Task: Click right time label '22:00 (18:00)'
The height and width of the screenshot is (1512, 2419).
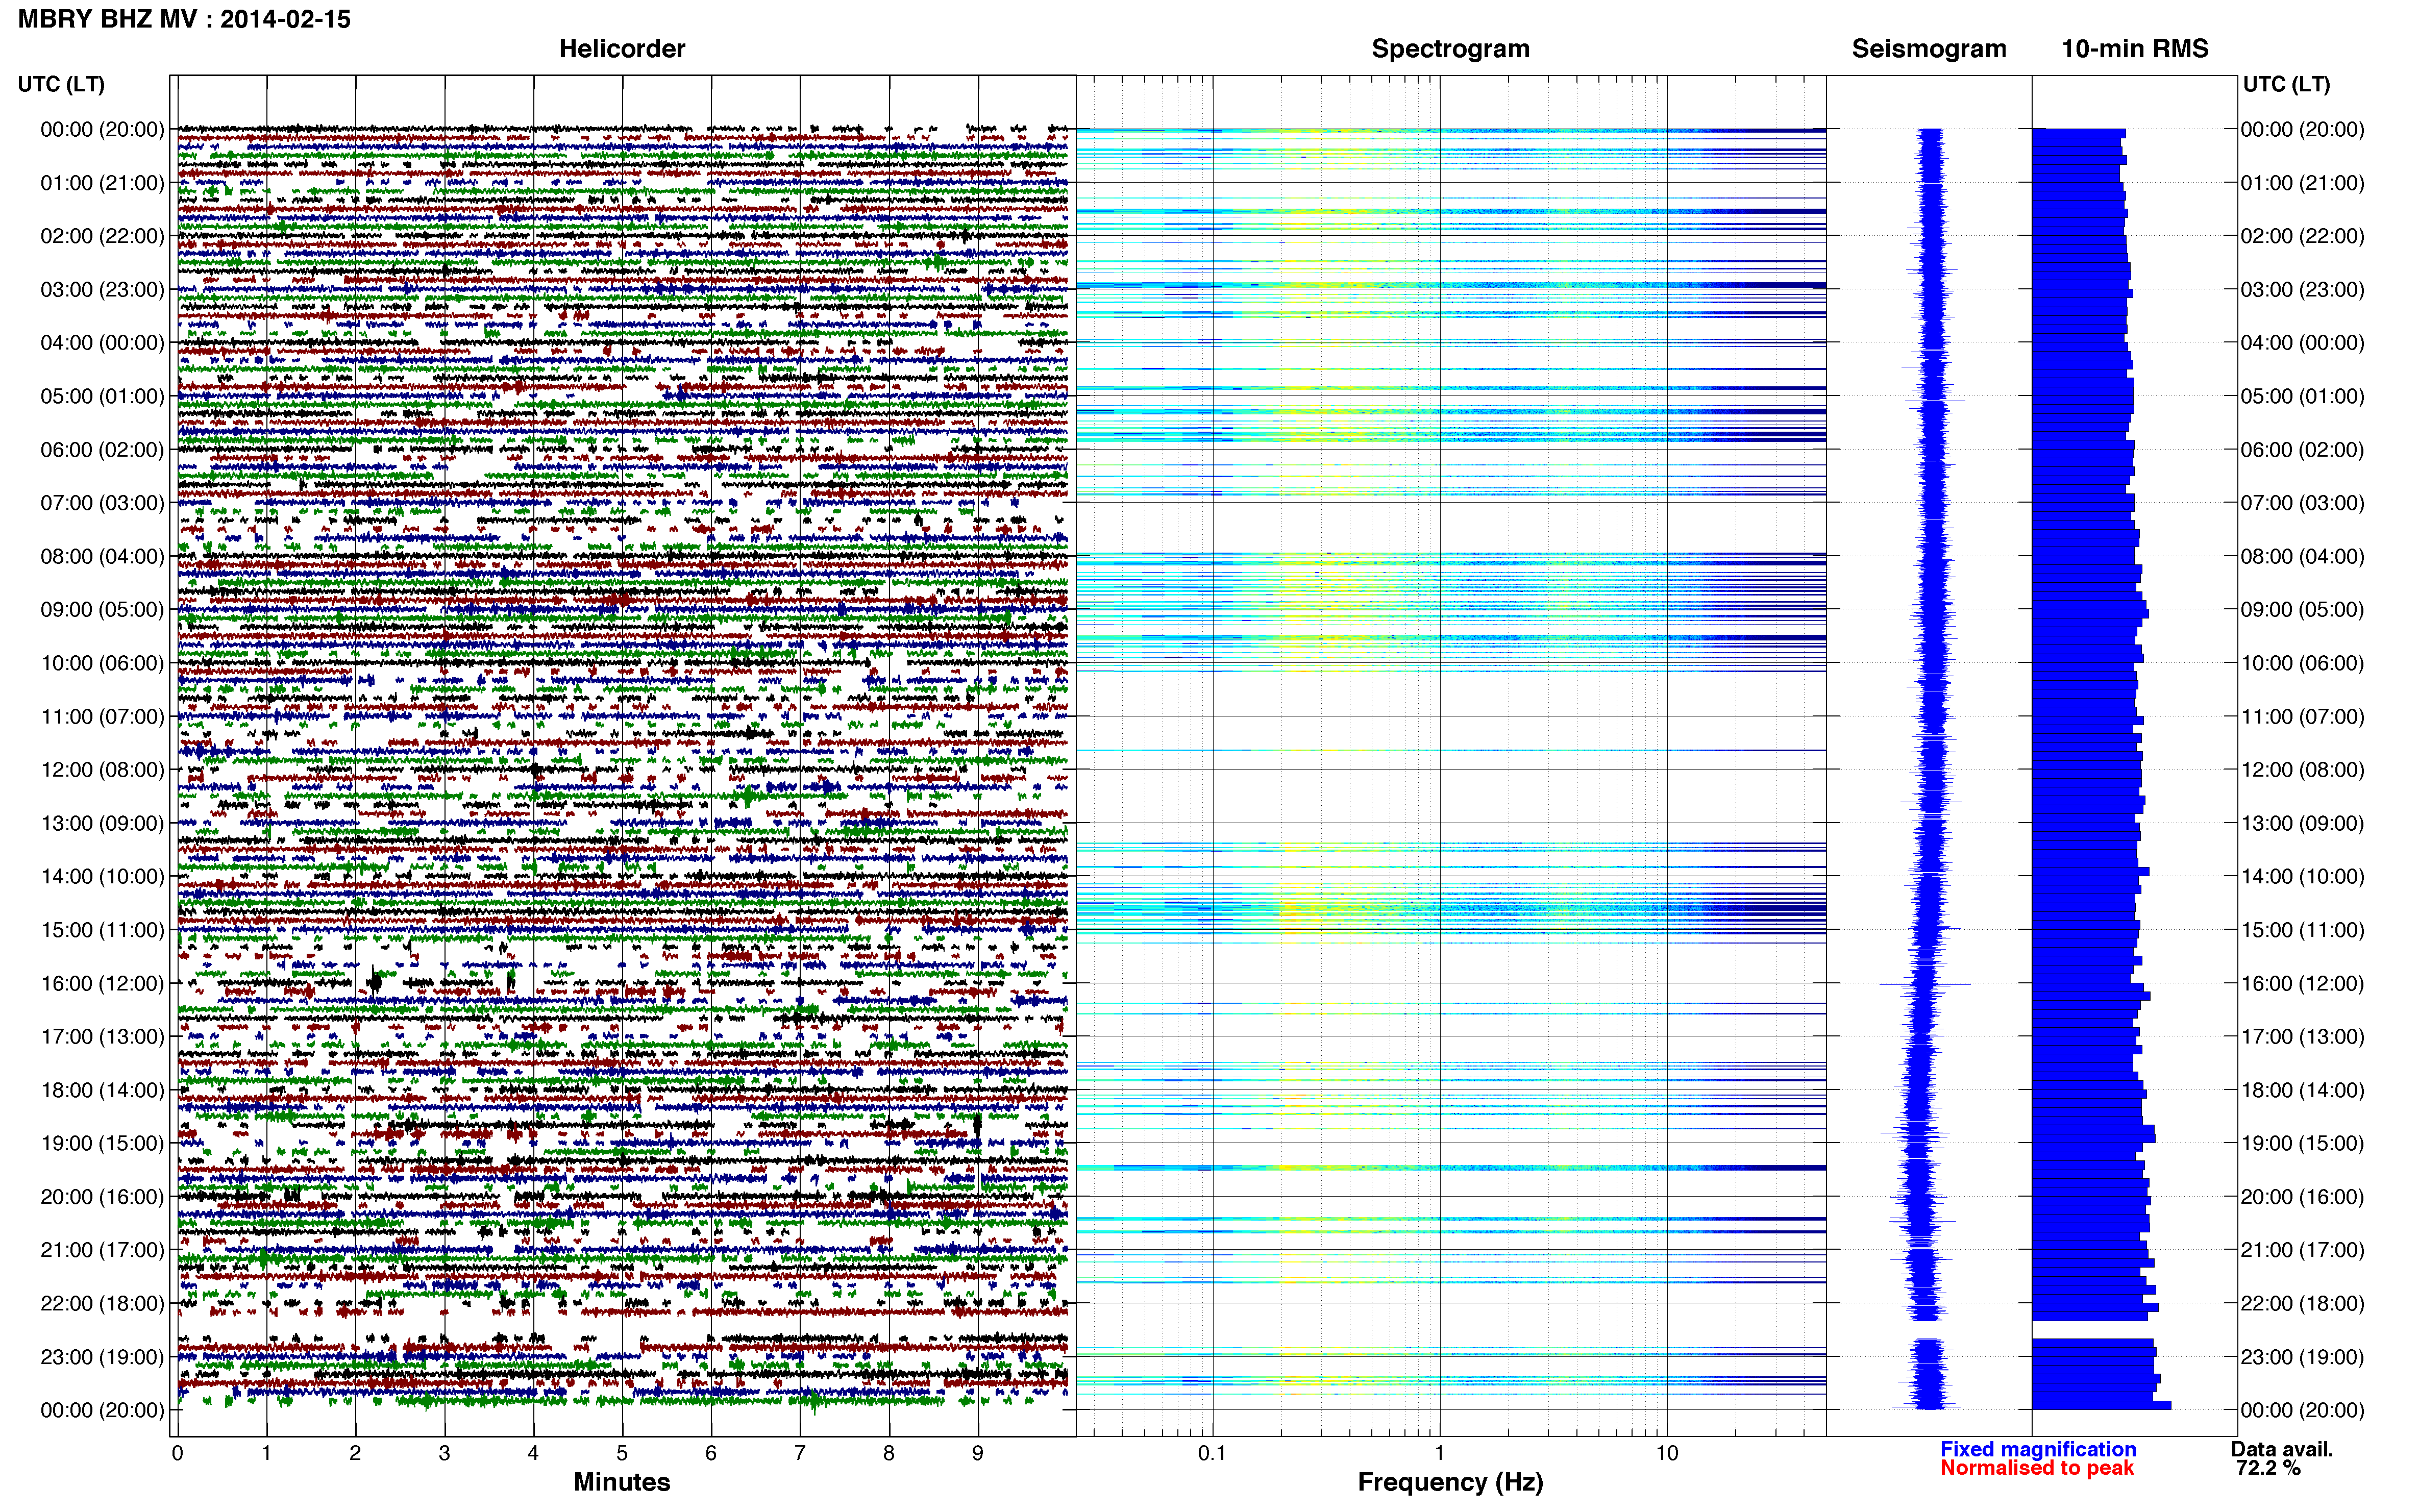Action: tap(2302, 1303)
